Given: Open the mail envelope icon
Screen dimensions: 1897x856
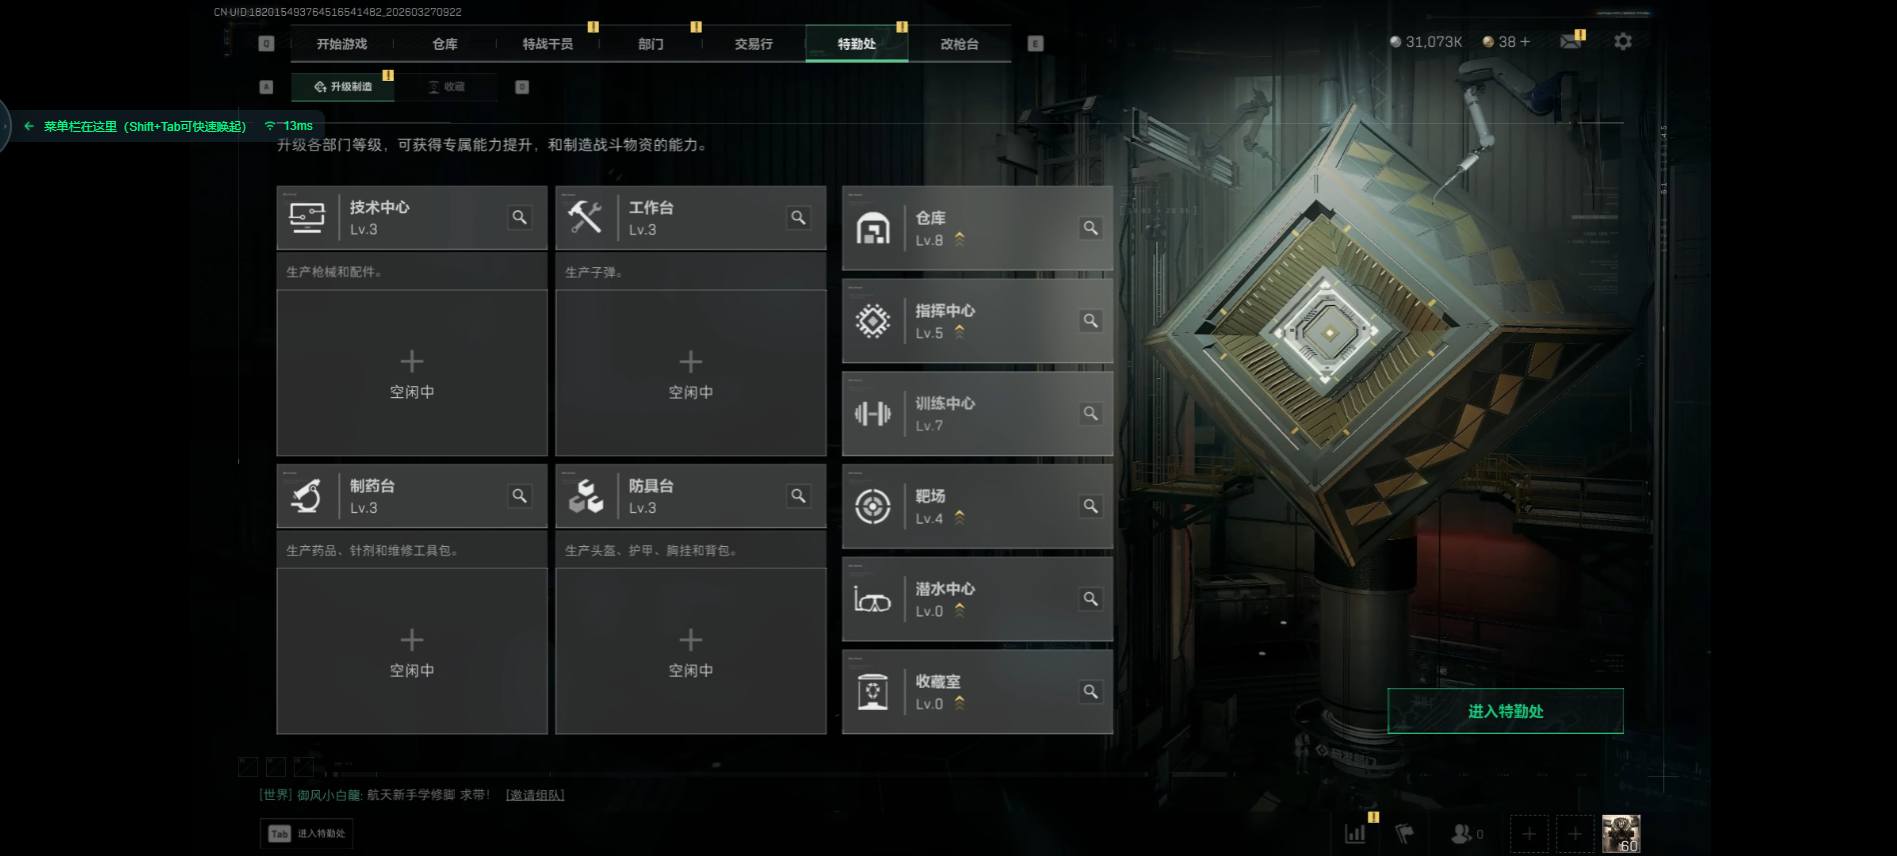Looking at the screenshot, I should pos(1570,42).
